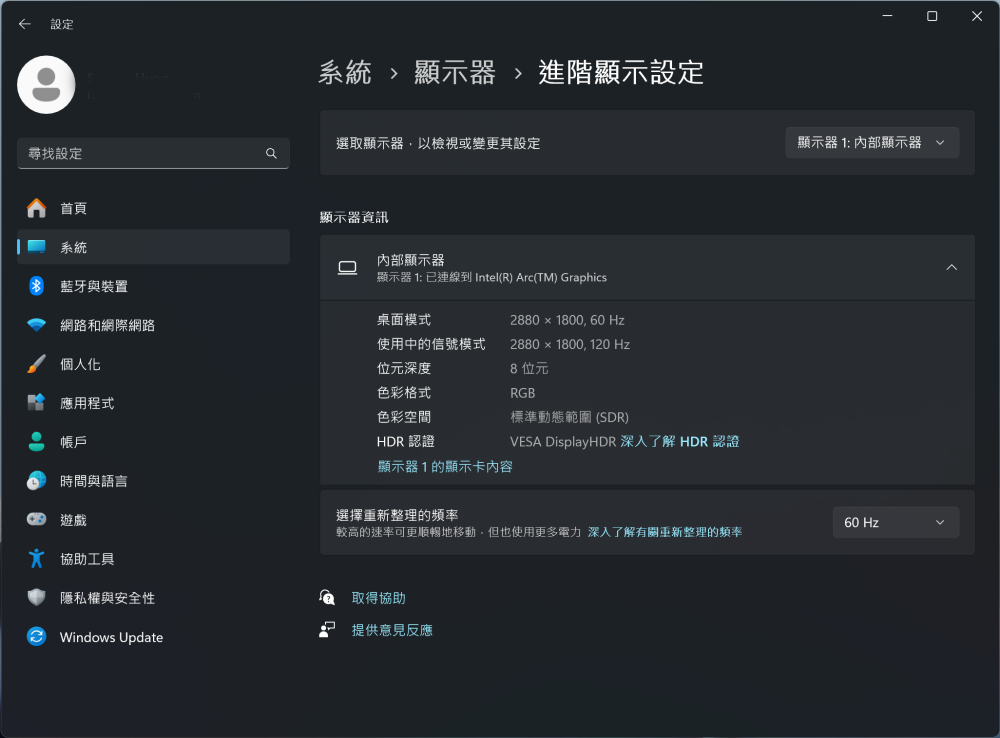Click the 網路和網際網路 Wi-Fi icon
Image resolution: width=1000 pixels, height=738 pixels.
point(37,325)
